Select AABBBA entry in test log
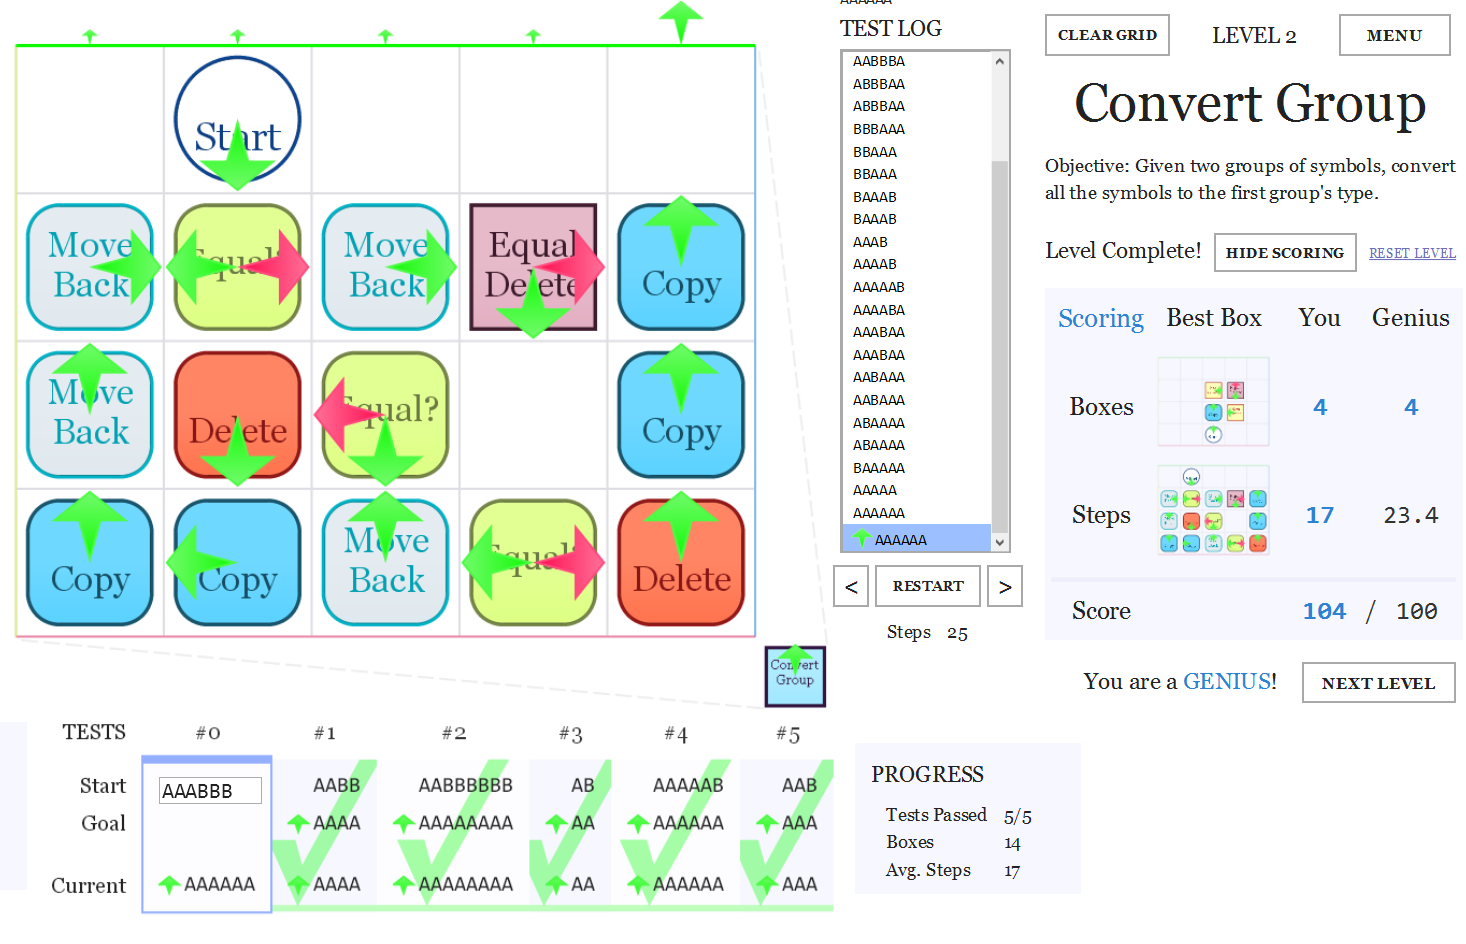 pyautogui.click(x=879, y=61)
